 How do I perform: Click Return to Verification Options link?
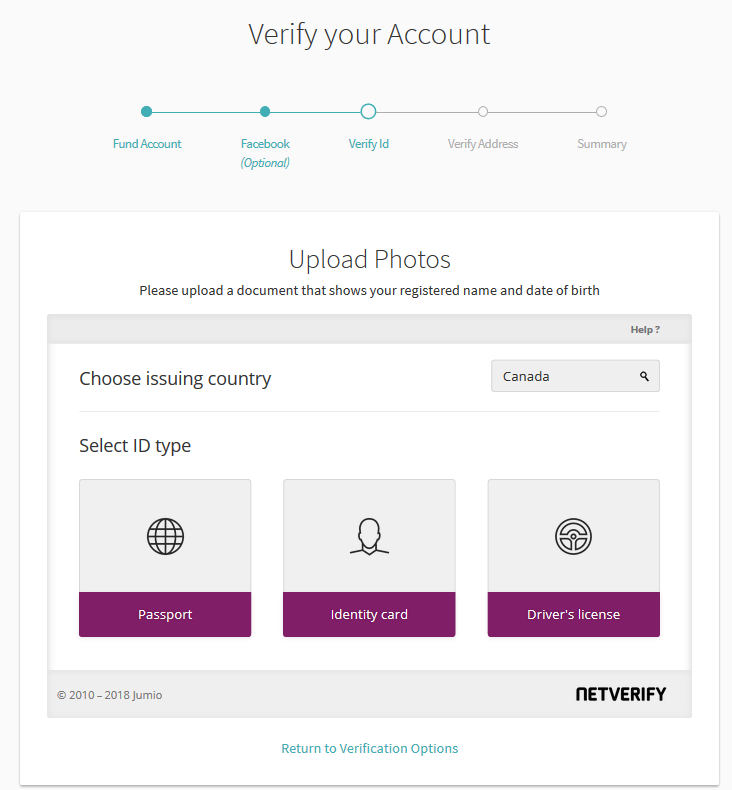click(370, 749)
